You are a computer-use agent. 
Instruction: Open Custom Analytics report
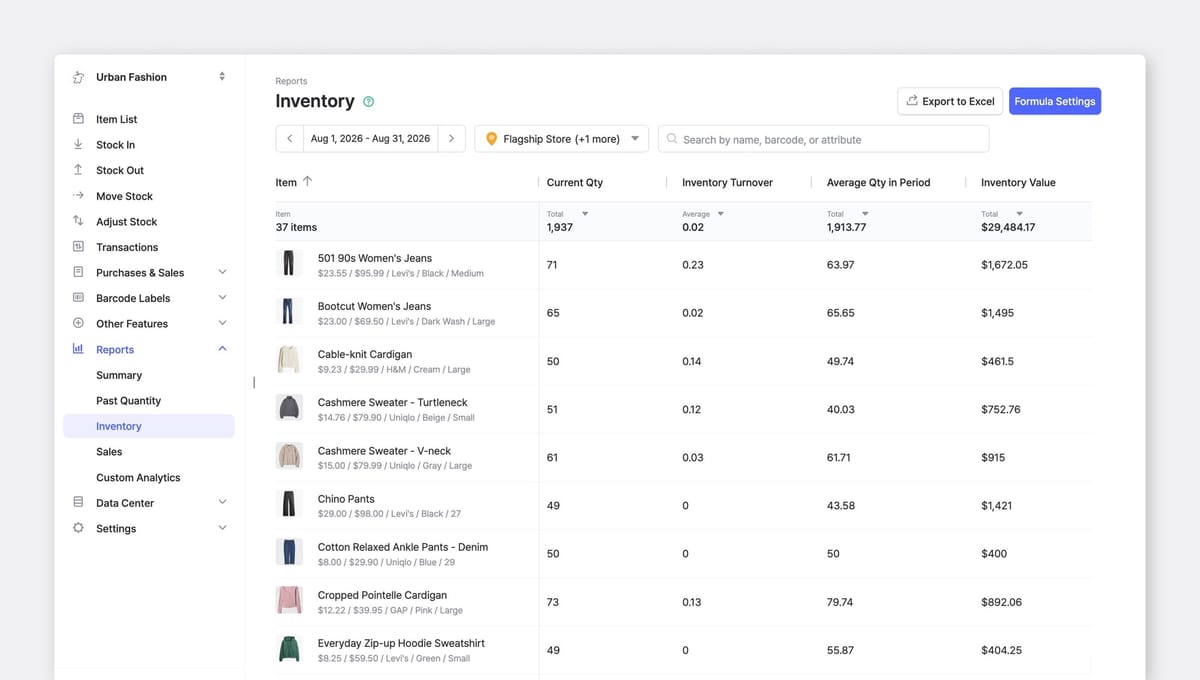click(x=138, y=477)
